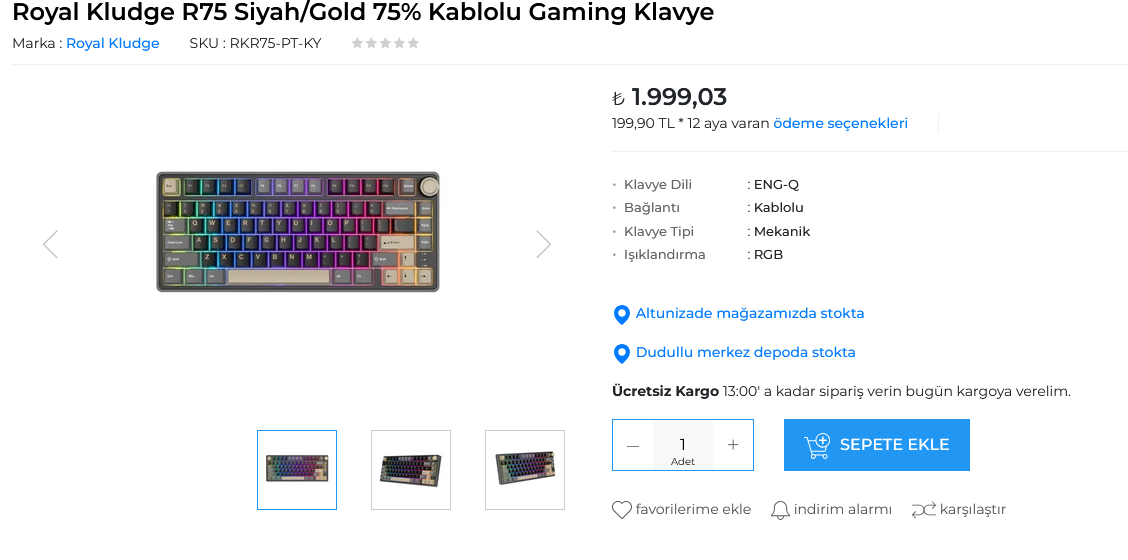
Task: Open the Altunizade mağazamızda stokta link
Action: [x=750, y=314]
